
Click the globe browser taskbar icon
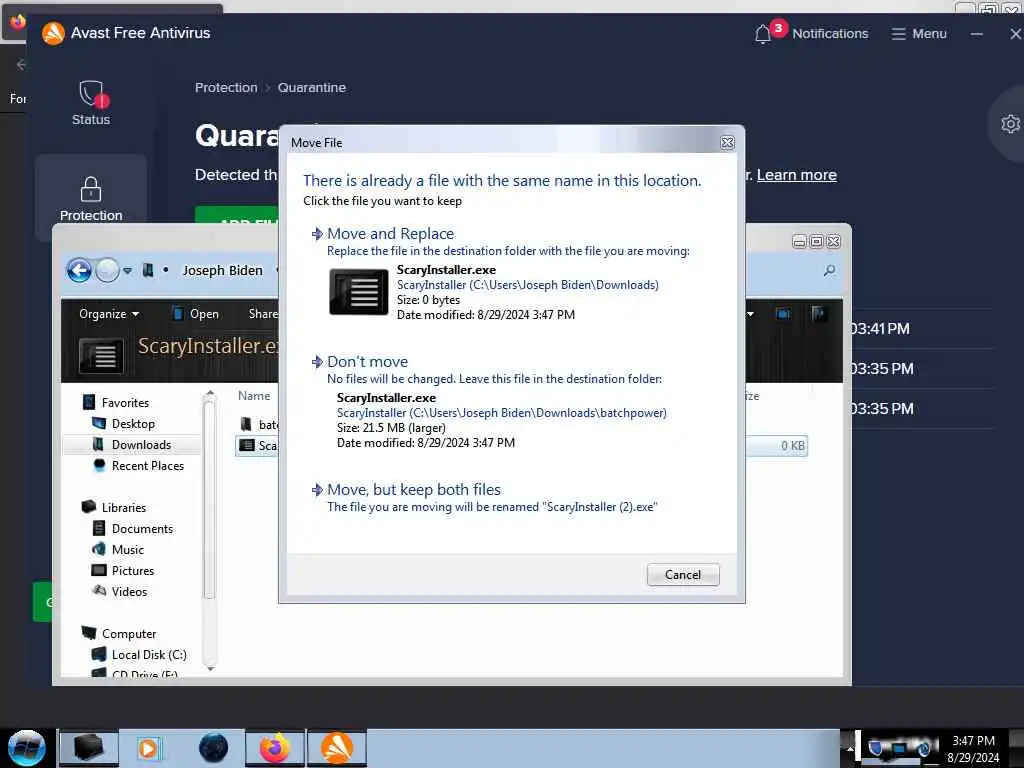click(x=214, y=748)
